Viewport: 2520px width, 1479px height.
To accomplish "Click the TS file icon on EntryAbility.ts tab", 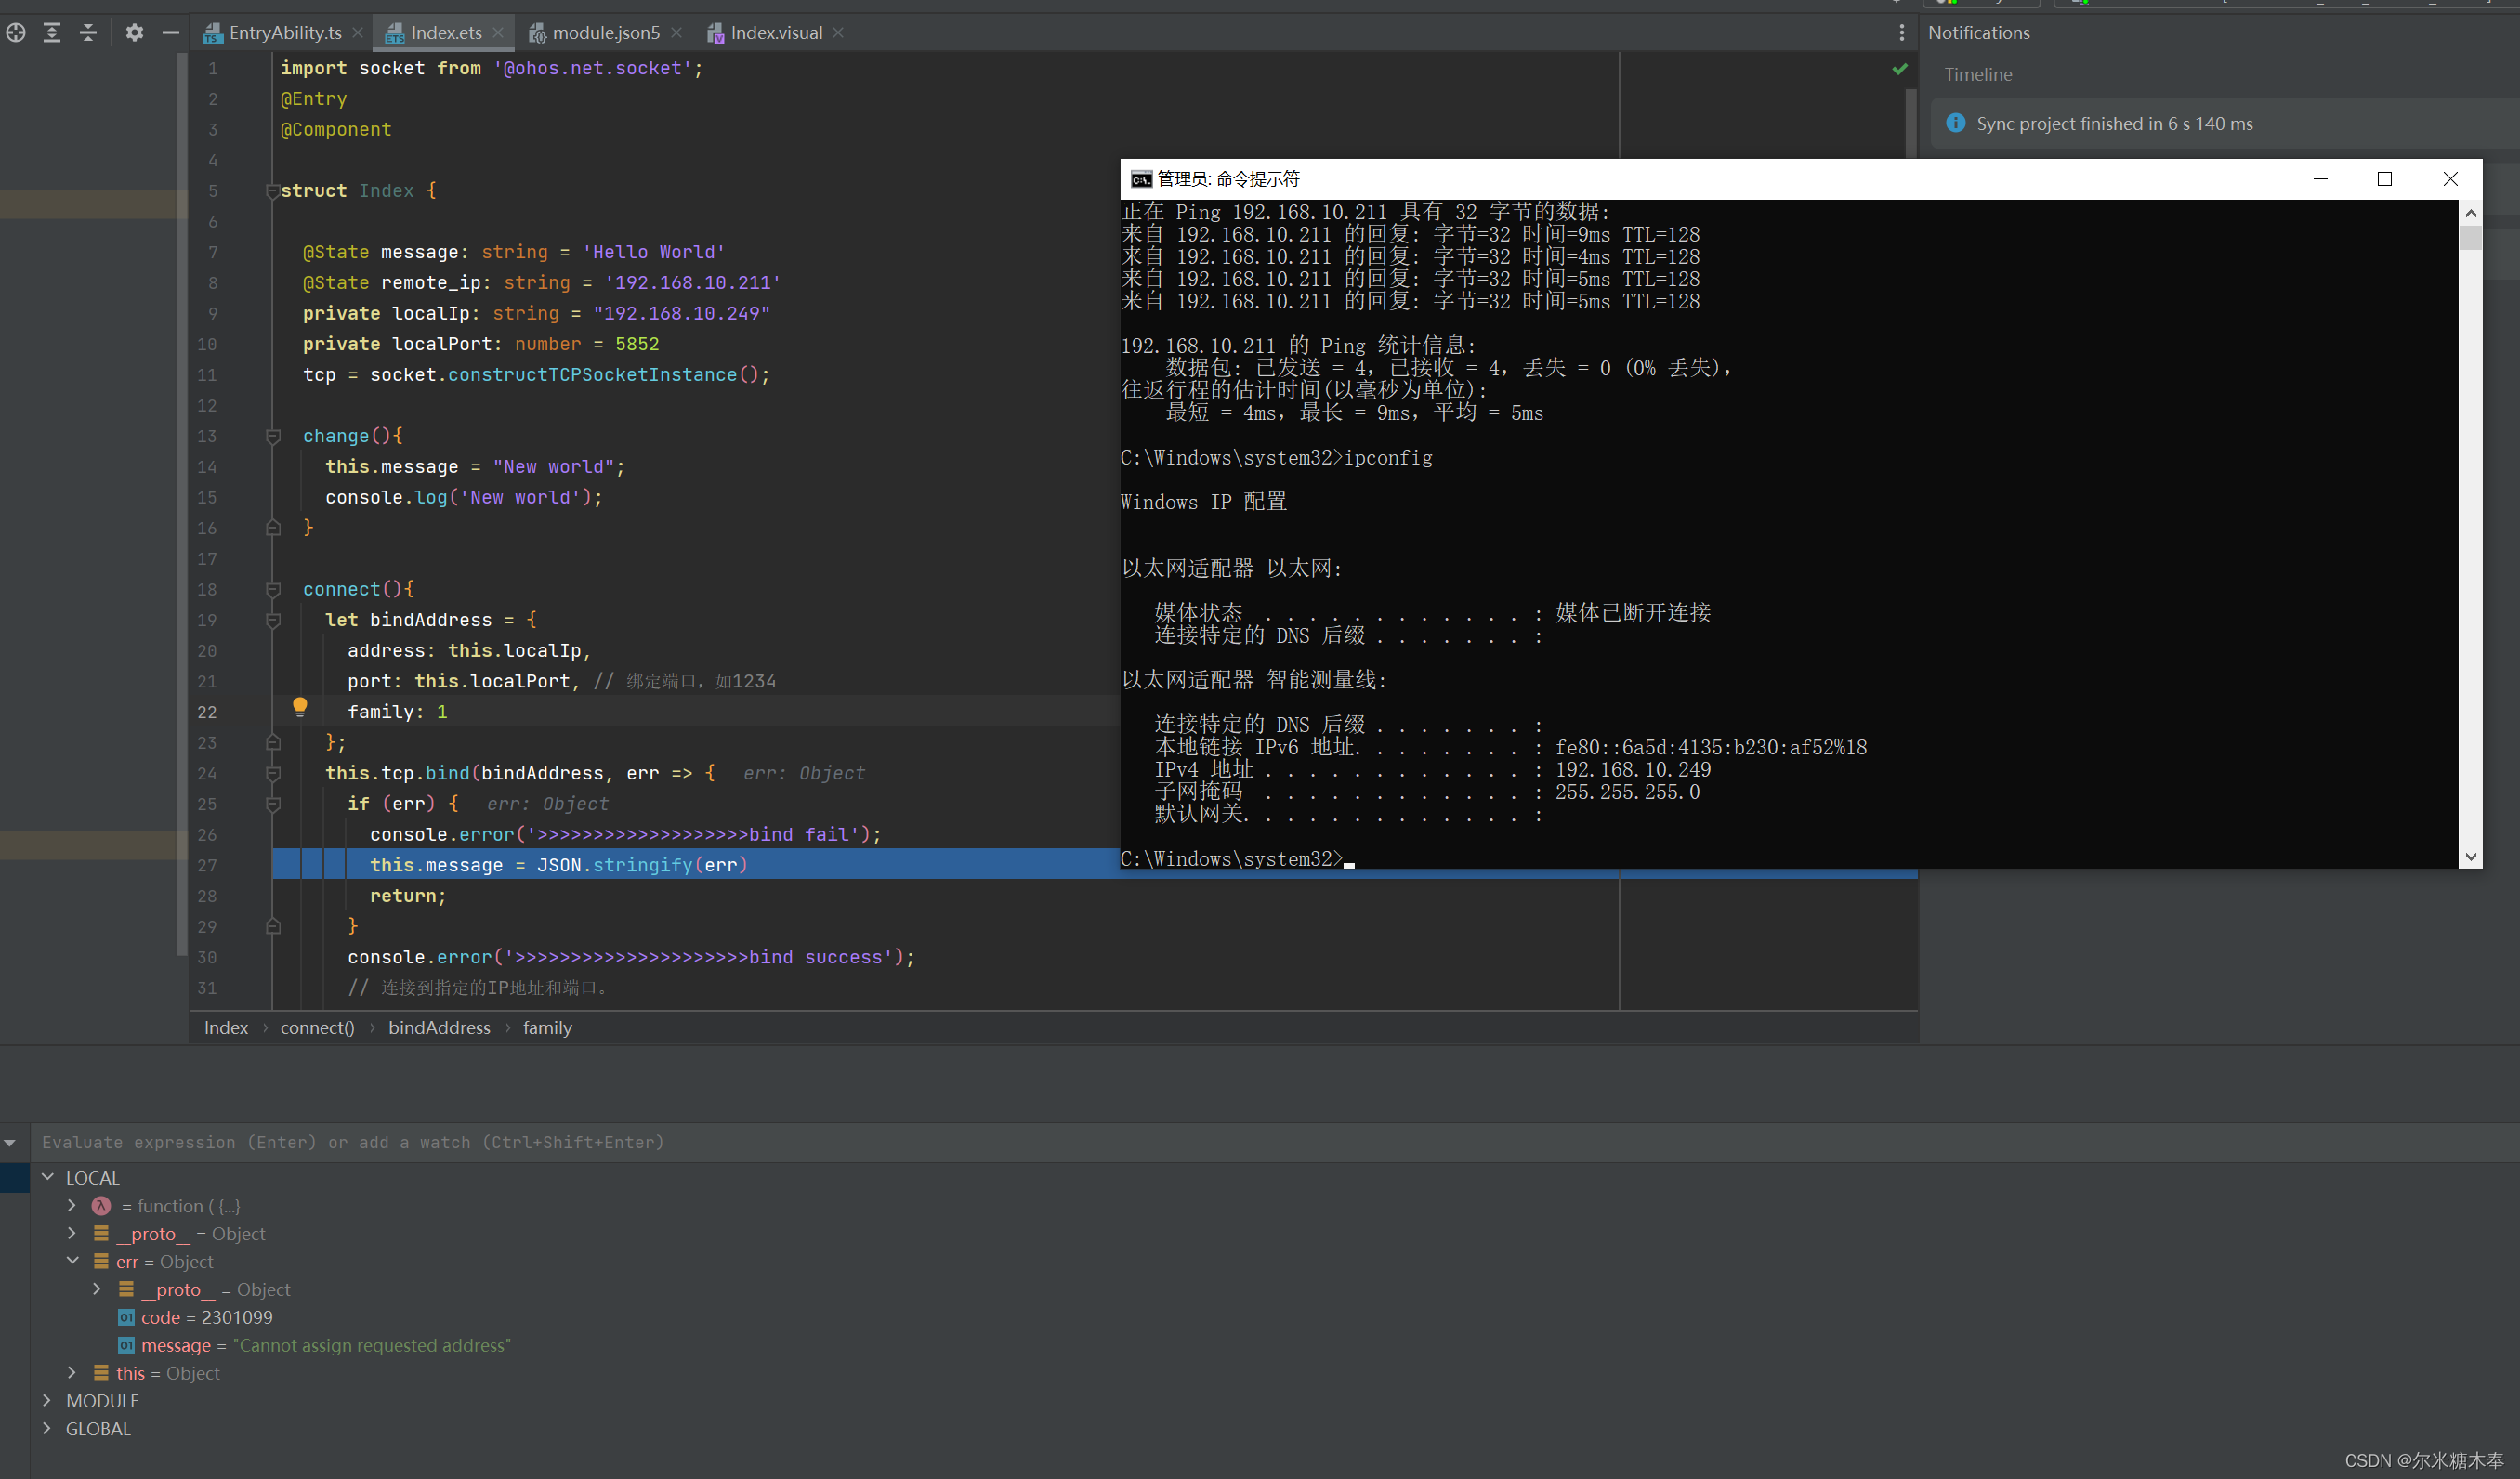I will point(212,33).
